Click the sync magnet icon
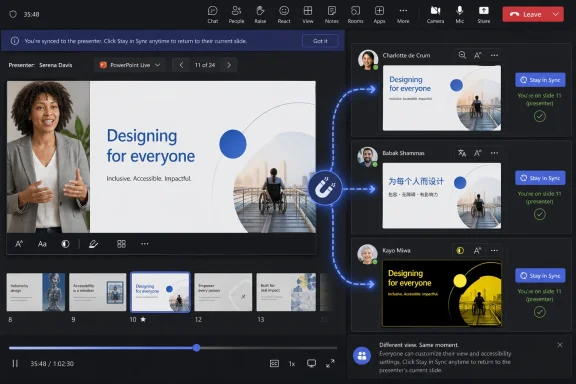This screenshot has height=384, width=576. coord(325,188)
